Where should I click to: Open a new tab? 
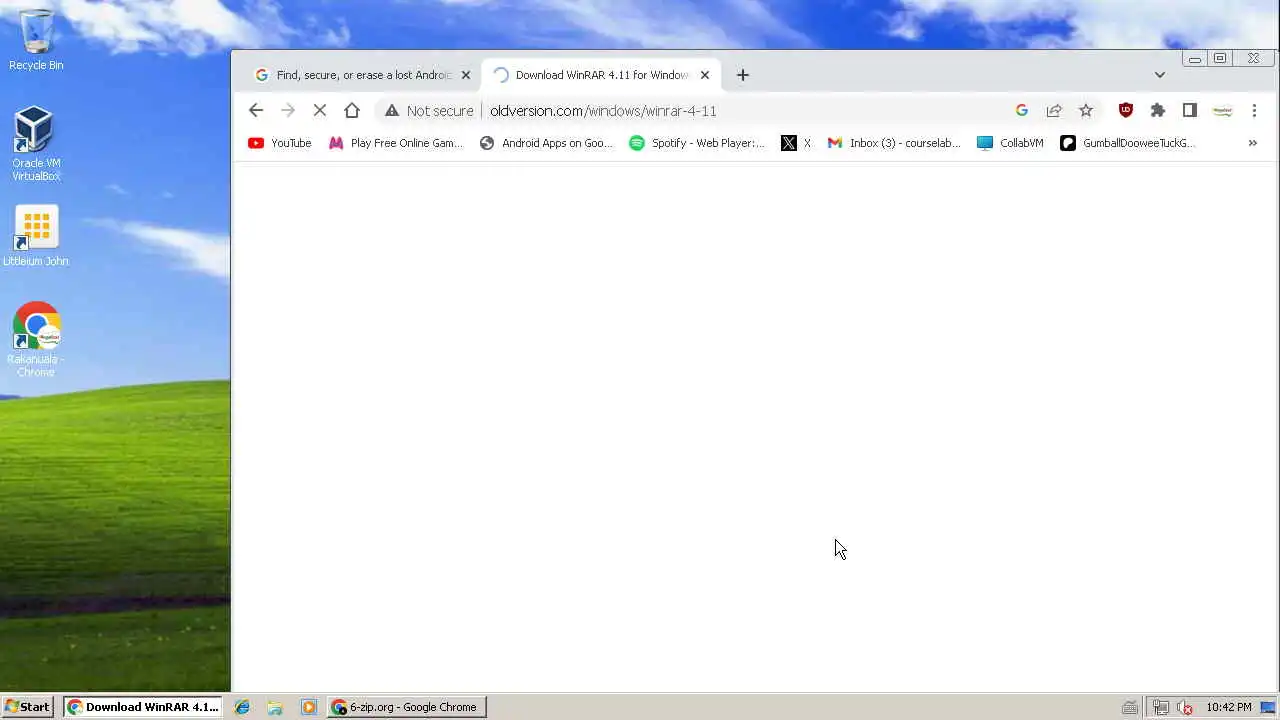[x=742, y=75]
